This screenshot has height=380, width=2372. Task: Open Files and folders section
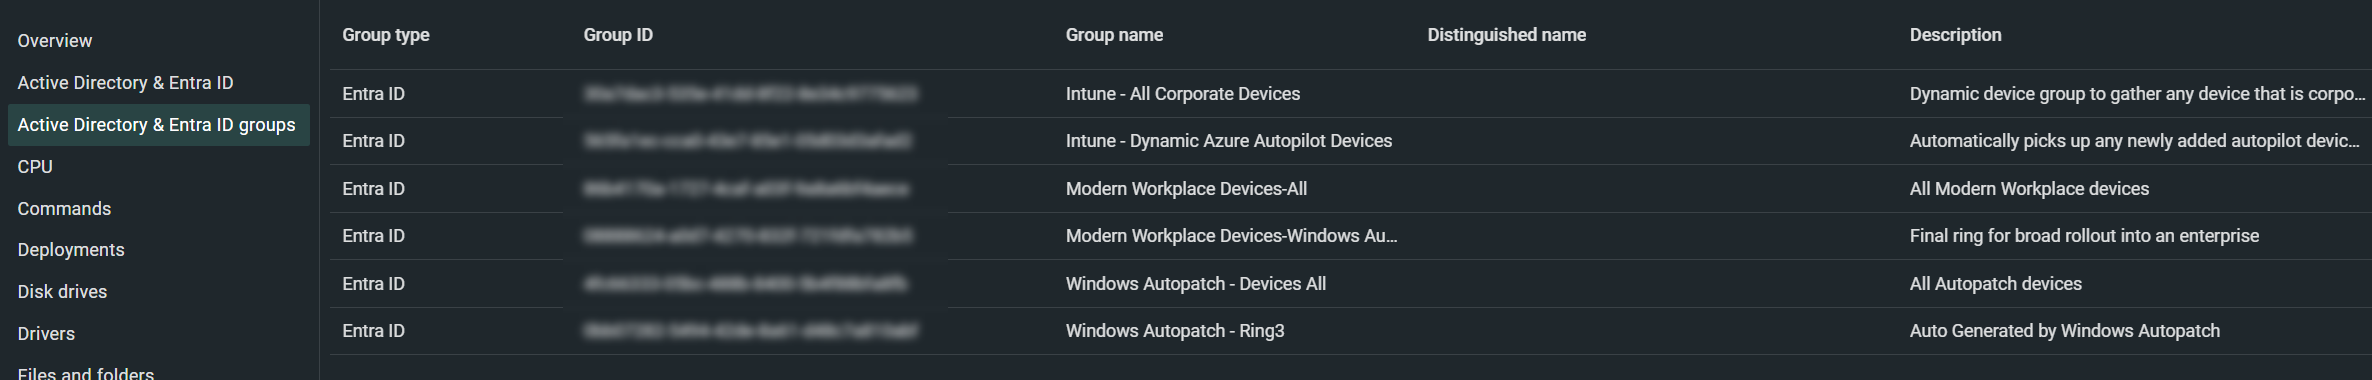tap(86, 373)
